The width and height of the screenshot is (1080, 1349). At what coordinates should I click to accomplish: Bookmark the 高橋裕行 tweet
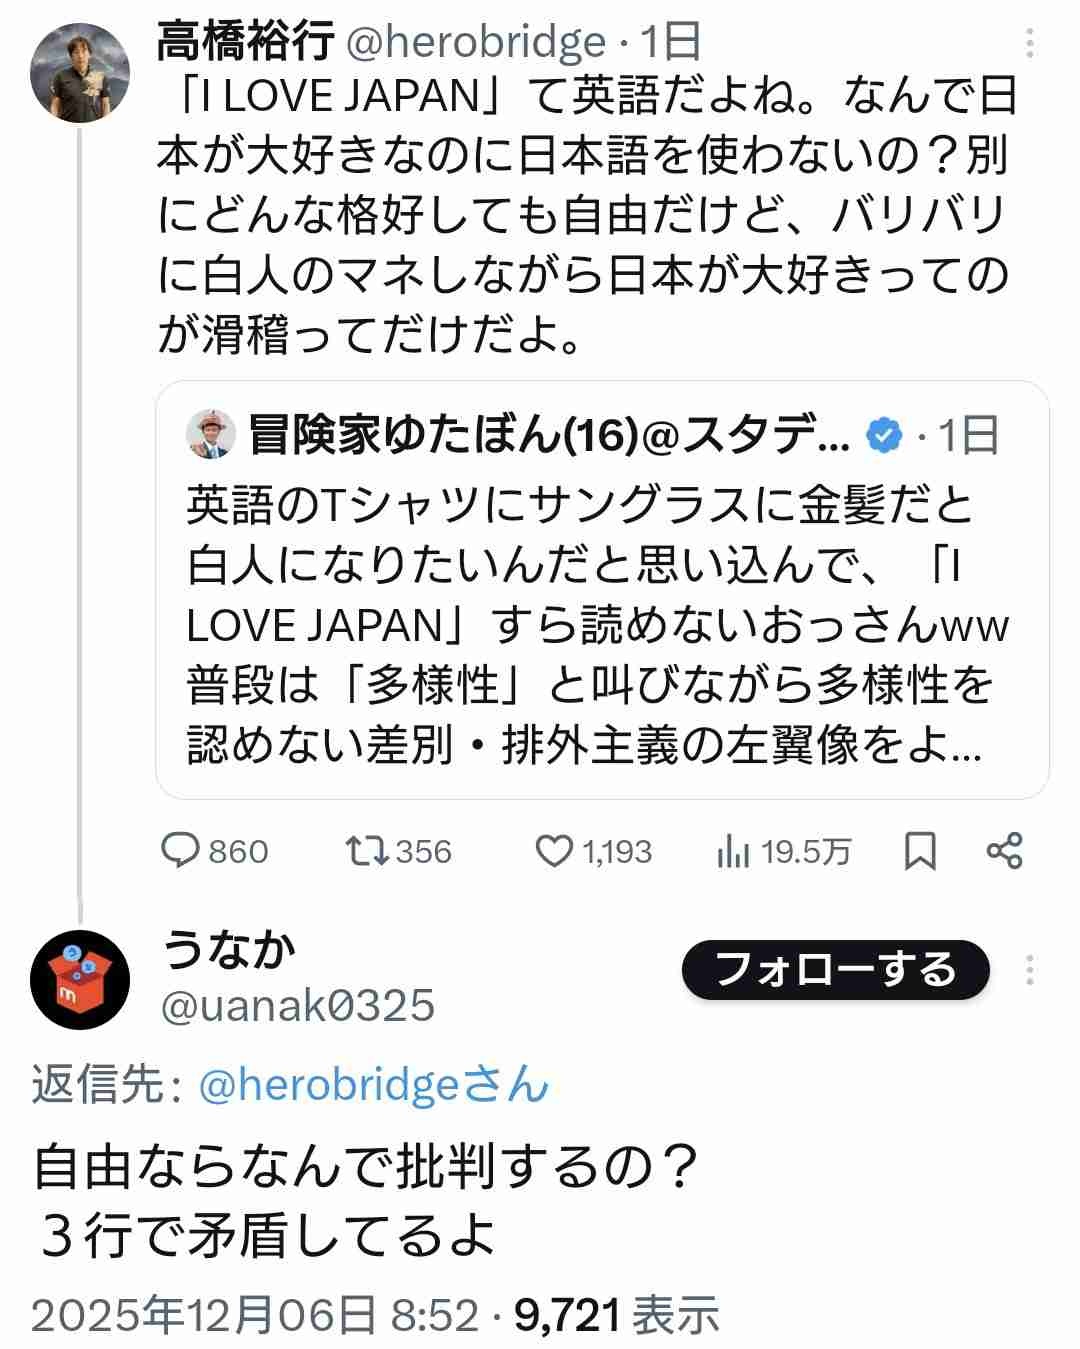click(x=920, y=851)
